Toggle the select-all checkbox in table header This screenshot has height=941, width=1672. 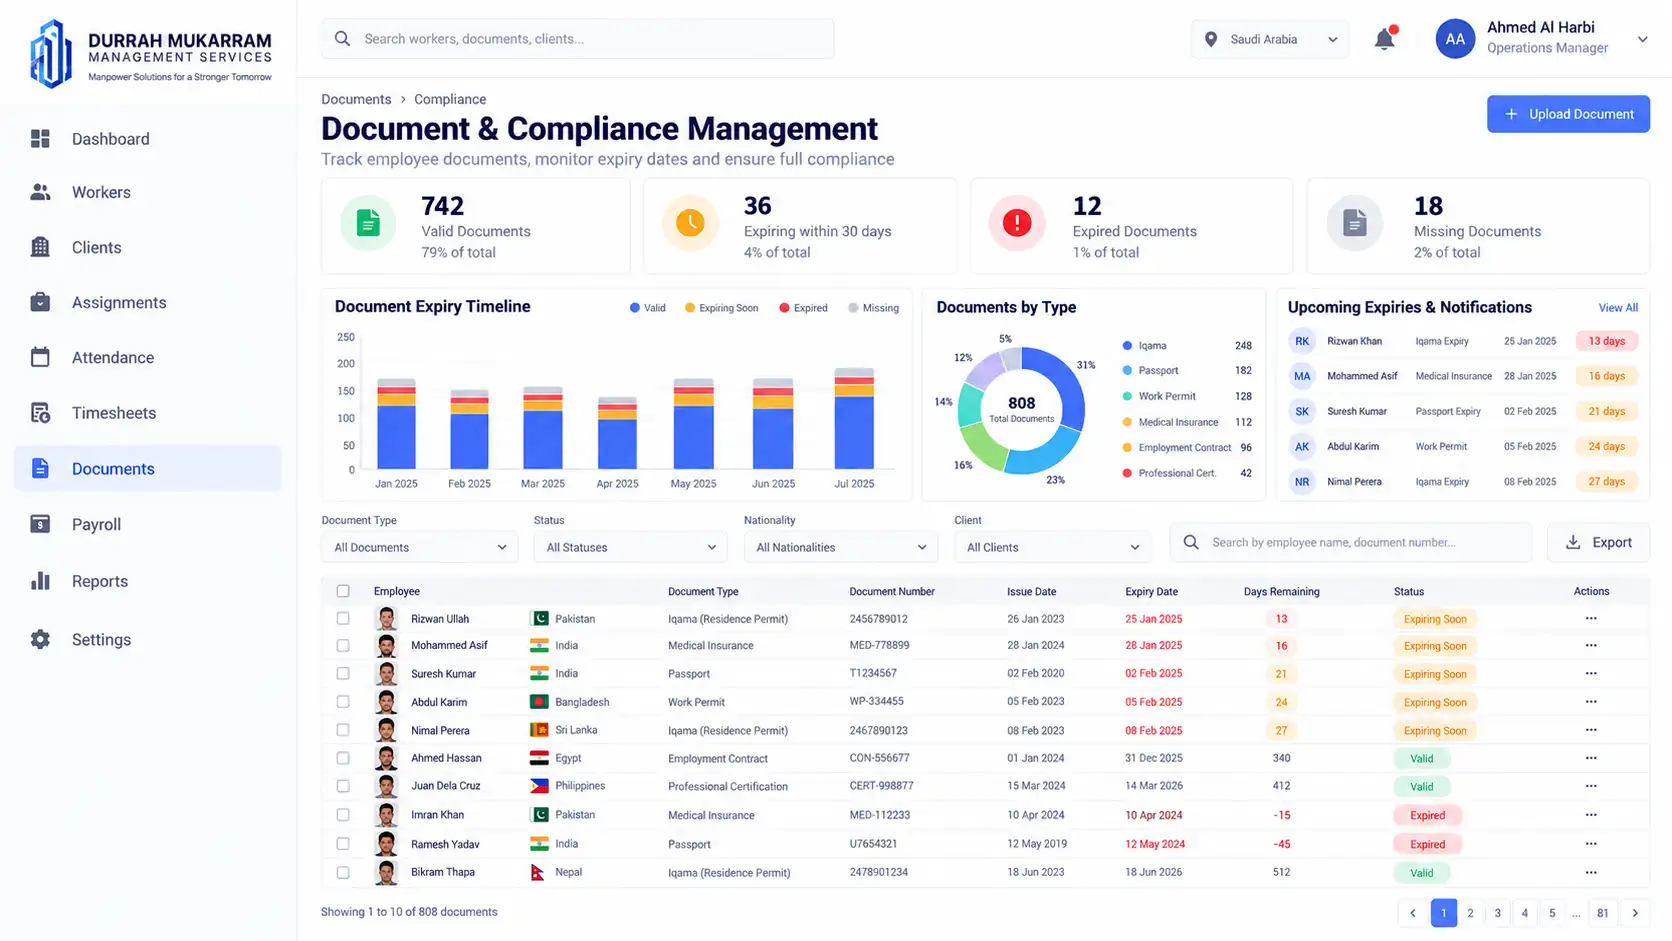click(343, 591)
